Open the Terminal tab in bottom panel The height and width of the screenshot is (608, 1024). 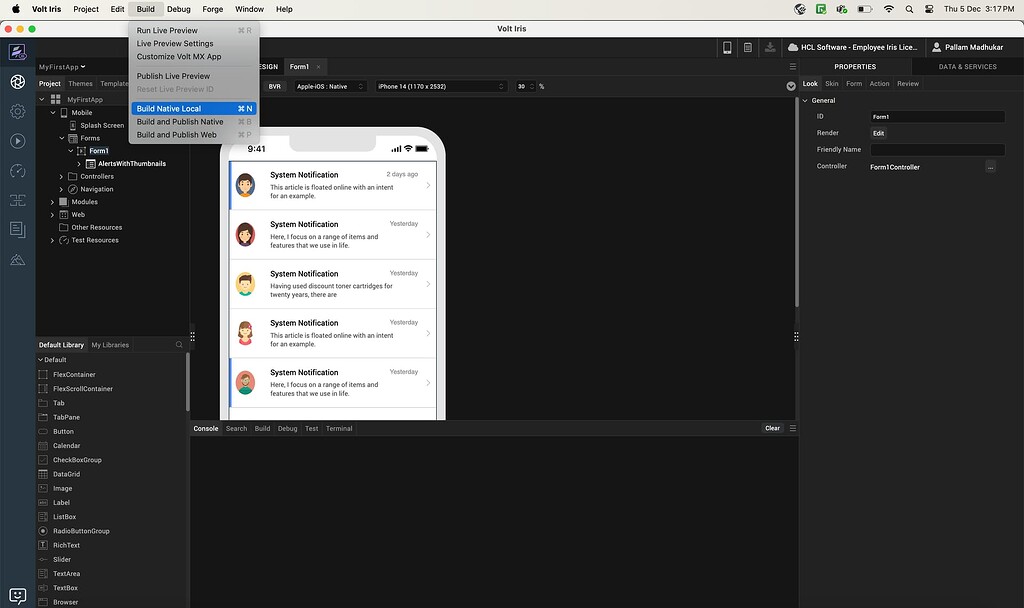point(339,428)
